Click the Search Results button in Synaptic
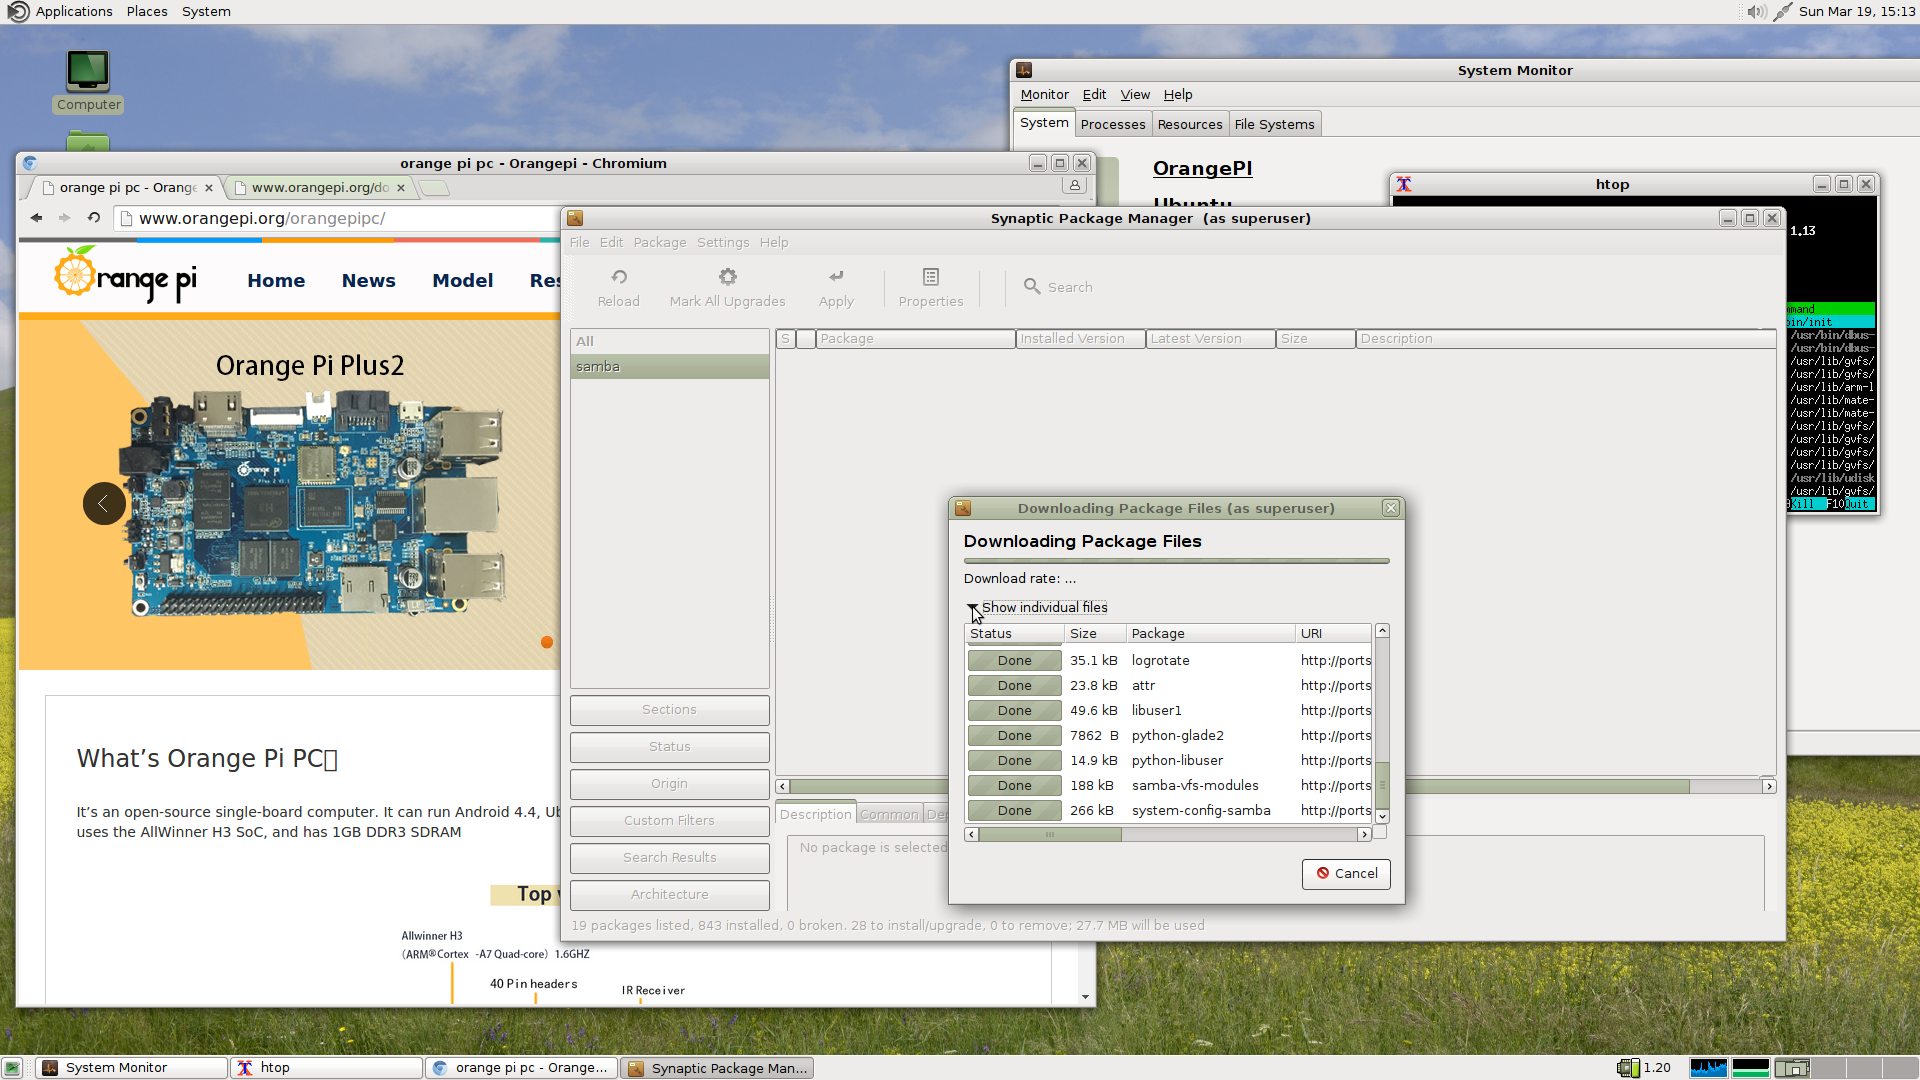Viewport: 1920px width, 1080px height. 669,858
